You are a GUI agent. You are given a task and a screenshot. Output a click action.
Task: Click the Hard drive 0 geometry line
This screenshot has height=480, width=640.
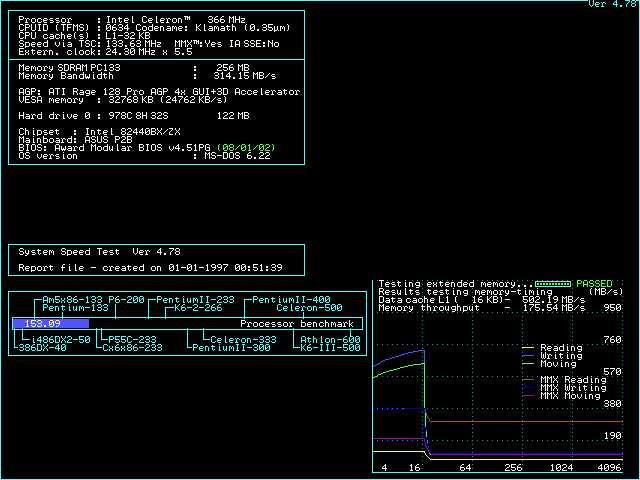[x=134, y=116]
